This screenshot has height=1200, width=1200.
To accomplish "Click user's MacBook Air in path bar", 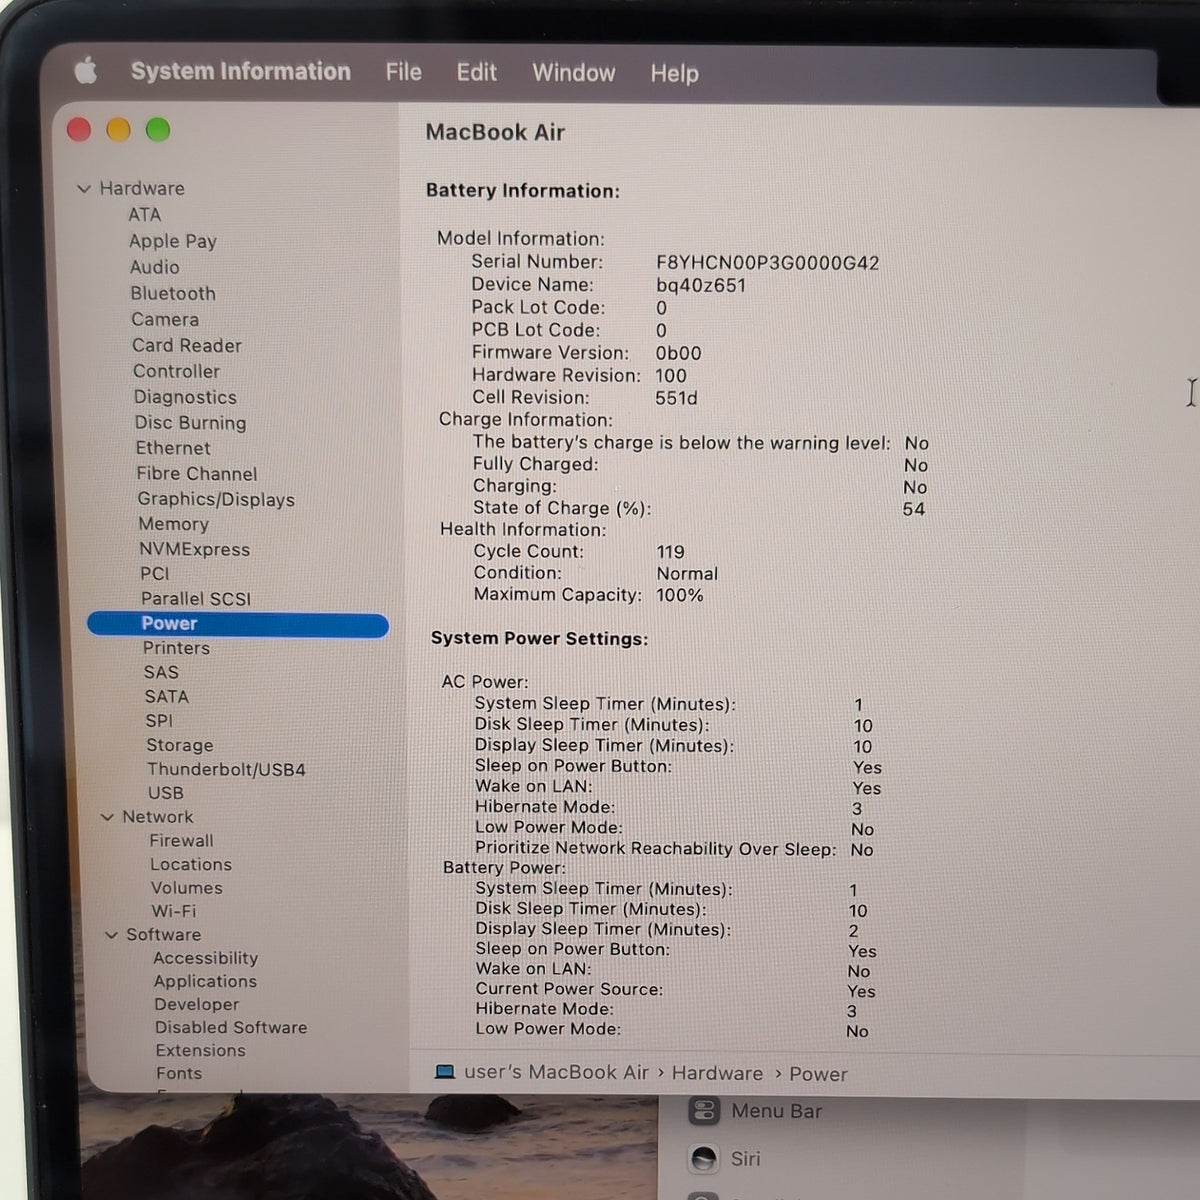I will coord(556,1072).
